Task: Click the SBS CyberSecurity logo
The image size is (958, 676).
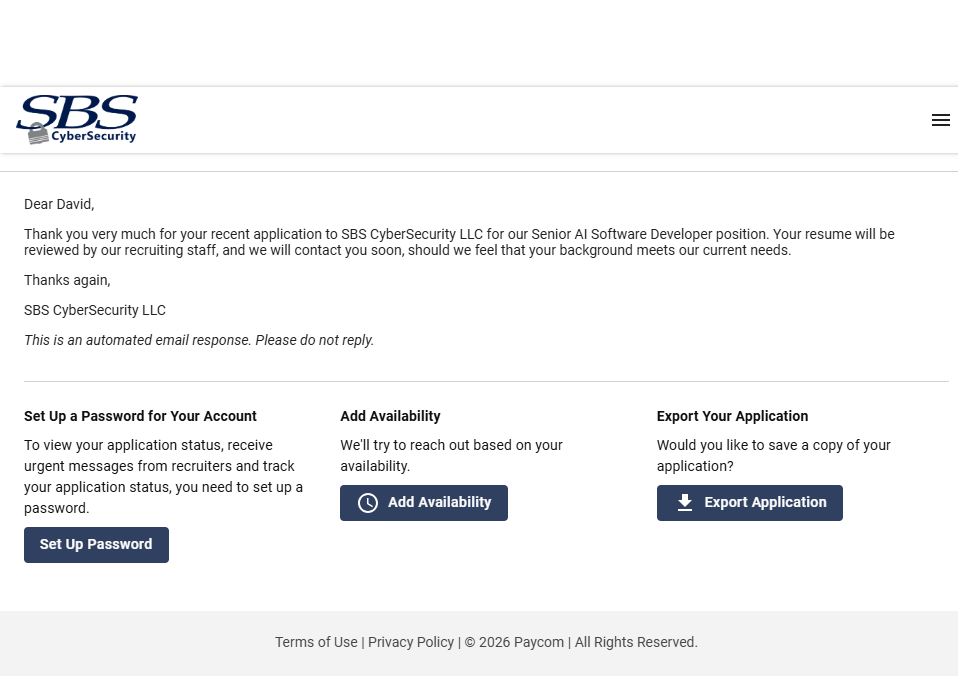Action: click(x=77, y=119)
